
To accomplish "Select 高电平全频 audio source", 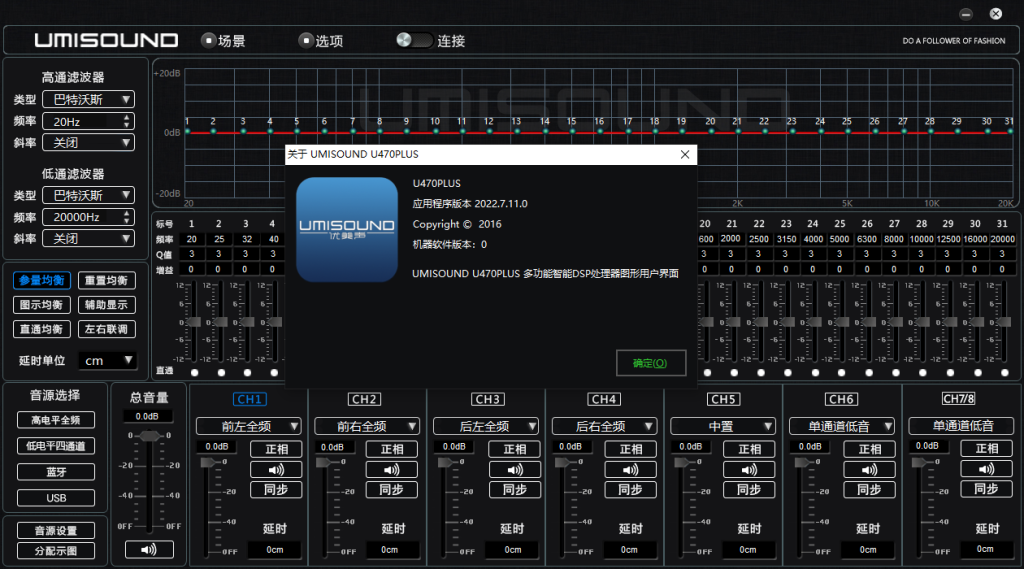I will 56,420.
